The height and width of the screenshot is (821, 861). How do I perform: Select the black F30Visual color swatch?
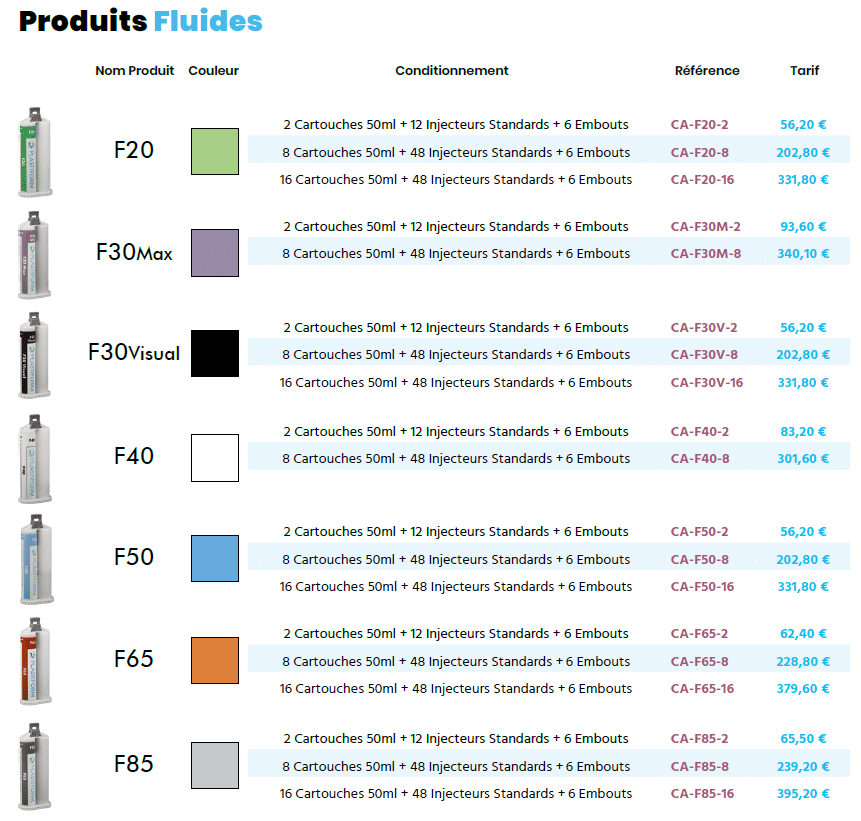(x=215, y=353)
